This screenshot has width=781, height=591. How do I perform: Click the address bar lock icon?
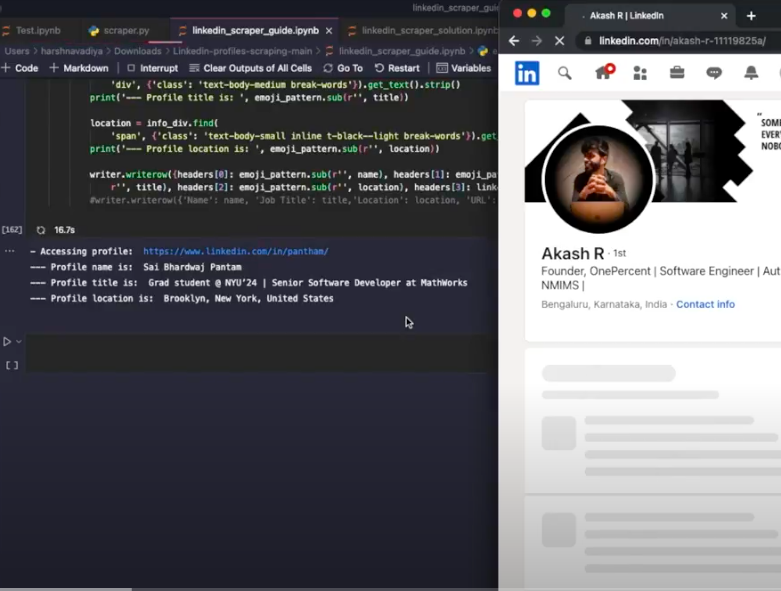588,41
